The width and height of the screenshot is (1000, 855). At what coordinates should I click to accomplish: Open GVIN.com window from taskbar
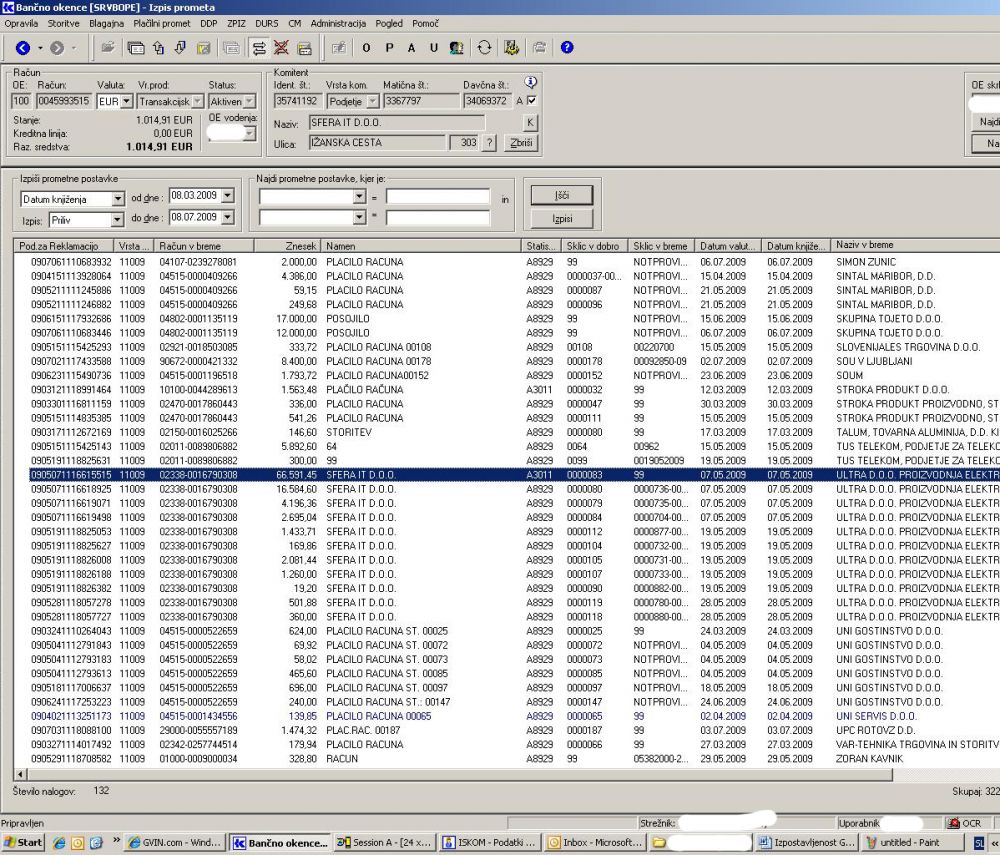176,842
